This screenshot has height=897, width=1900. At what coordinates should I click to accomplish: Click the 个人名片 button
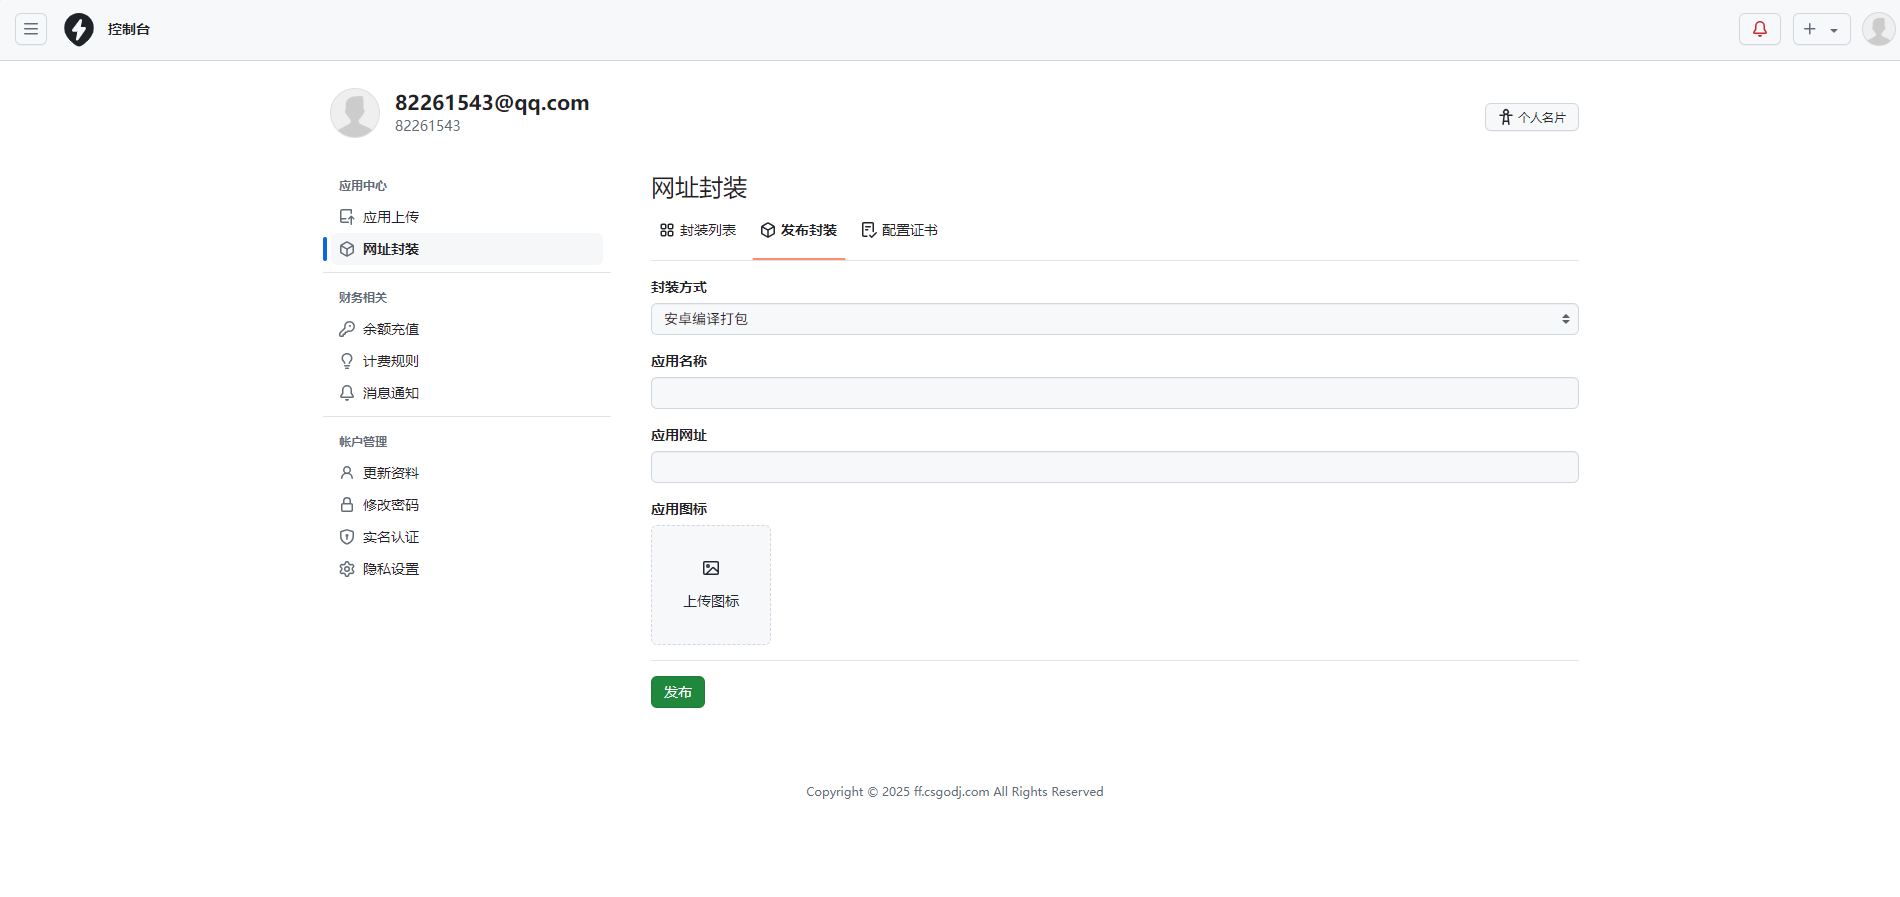point(1531,117)
